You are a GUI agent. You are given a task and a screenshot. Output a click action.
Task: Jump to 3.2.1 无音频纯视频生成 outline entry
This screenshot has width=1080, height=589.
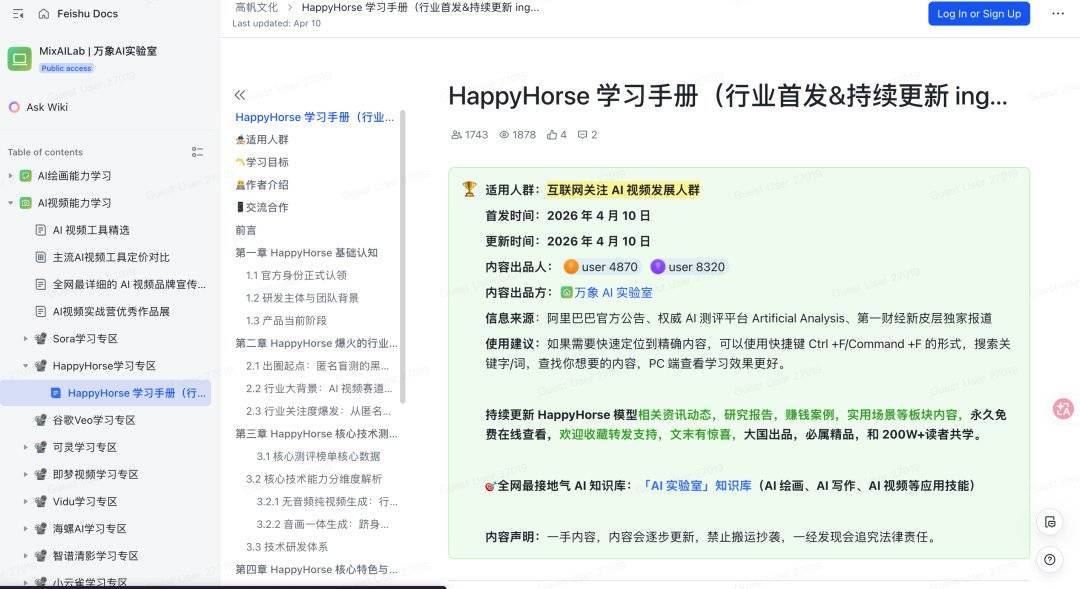click(327, 502)
